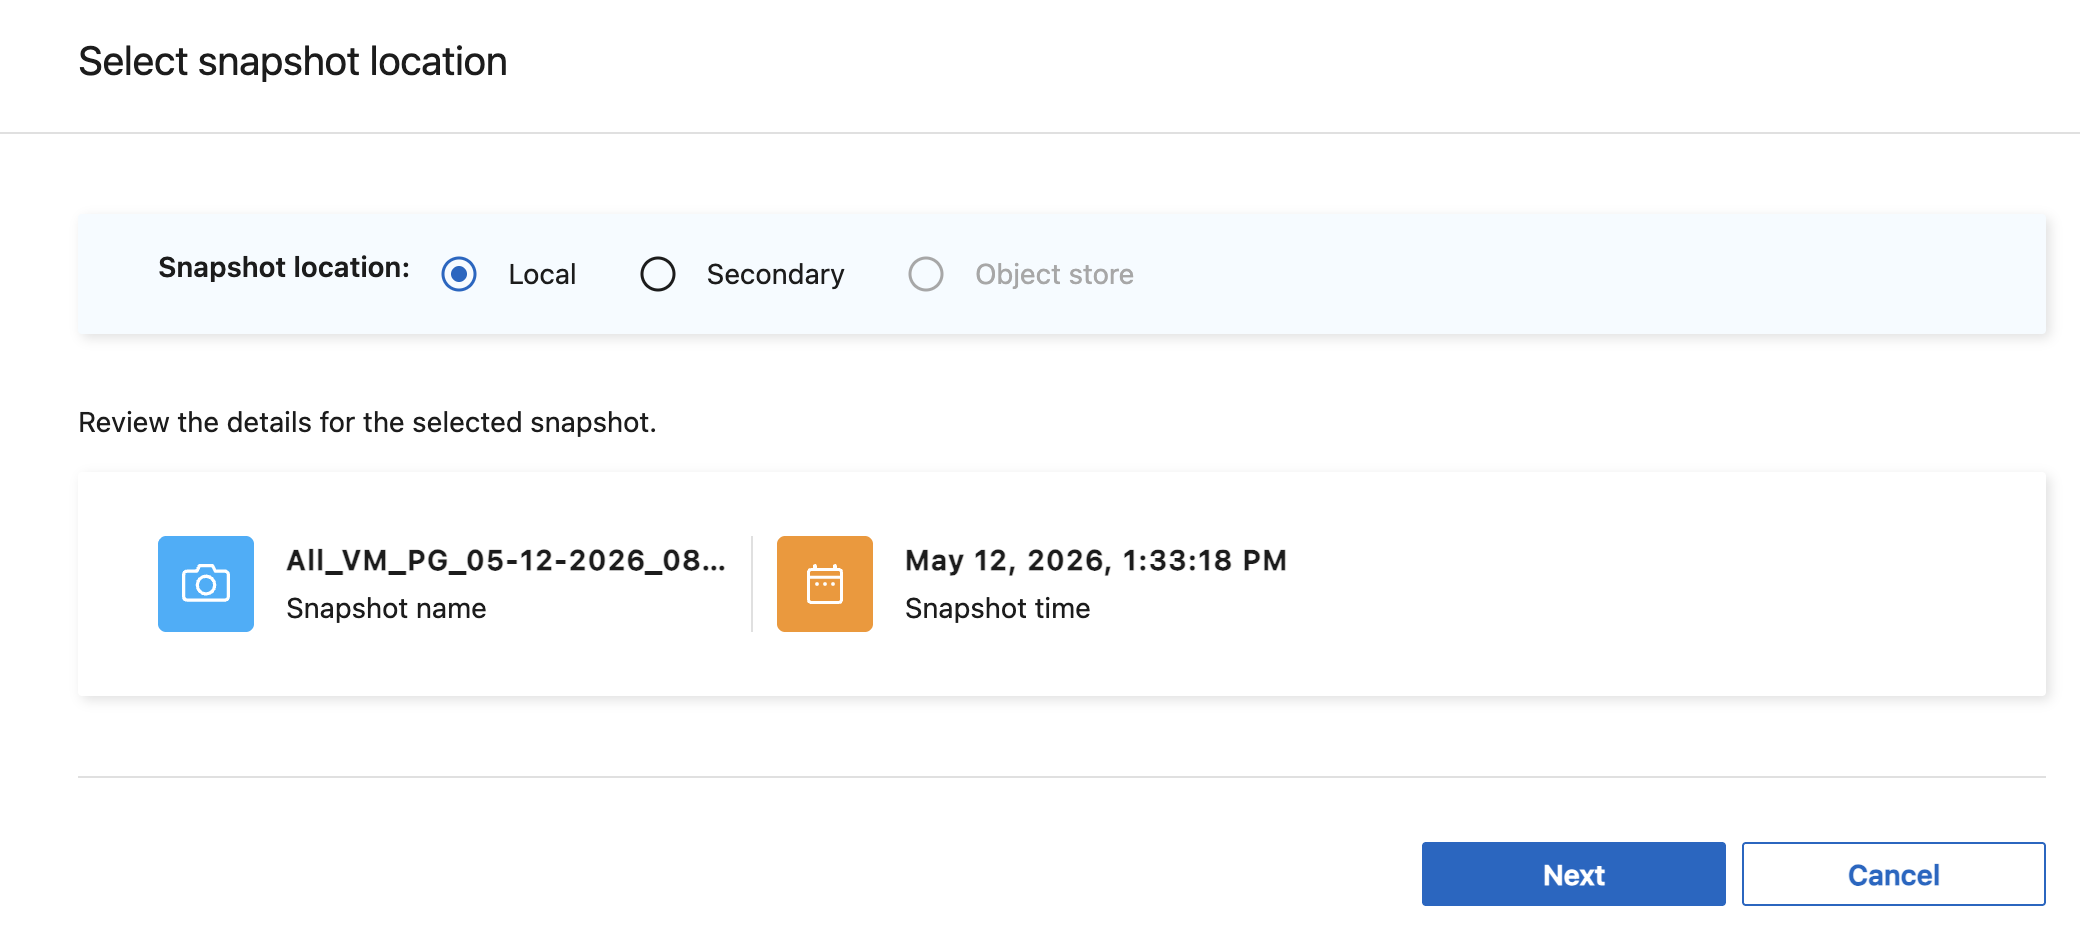Click the Object store label text
The width and height of the screenshot is (2080, 950).
click(x=1054, y=274)
